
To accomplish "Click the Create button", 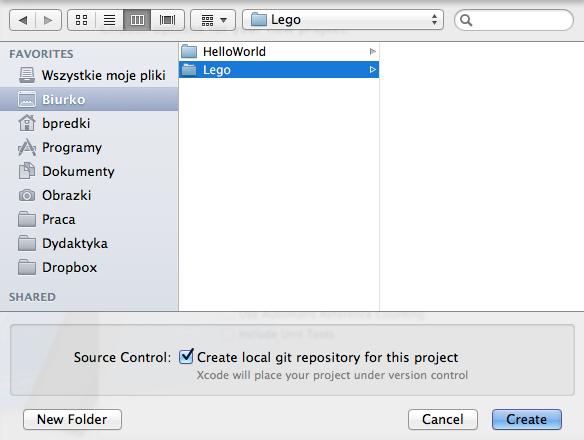I will [527, 420].
